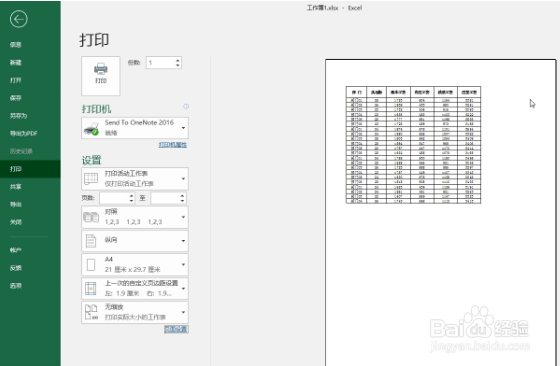
Task: Click the collated pages icon
Action: pos(91,217)
